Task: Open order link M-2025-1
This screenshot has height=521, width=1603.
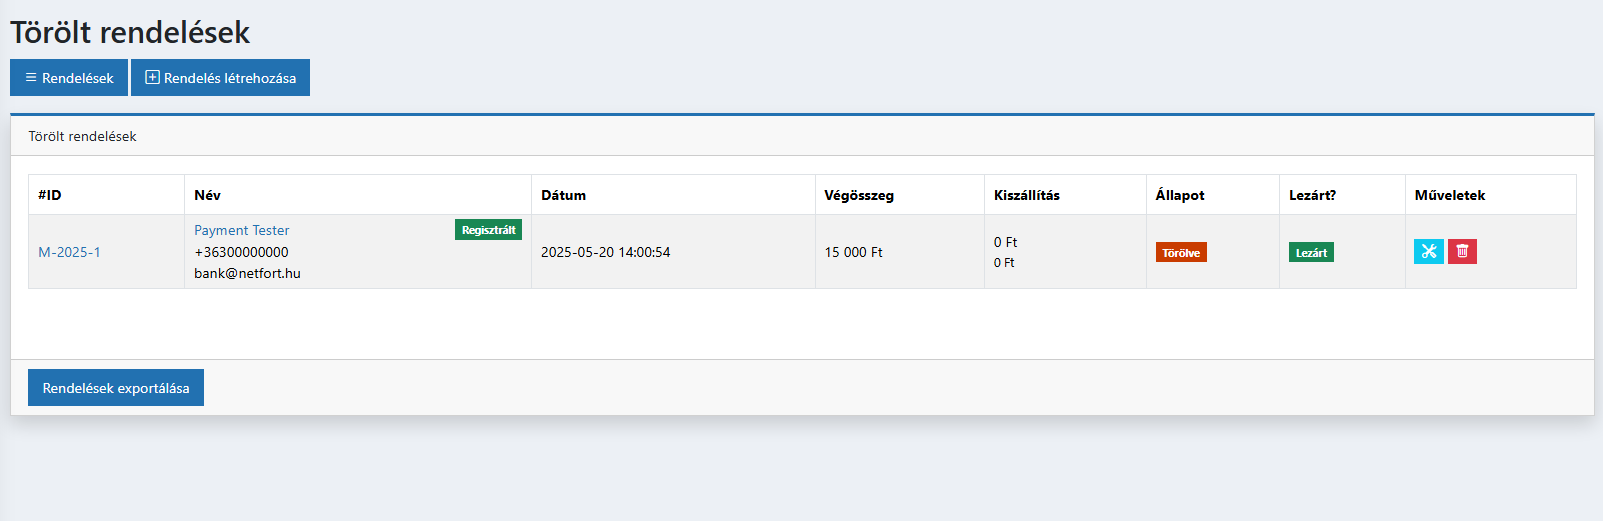Action: click(69, 252)
